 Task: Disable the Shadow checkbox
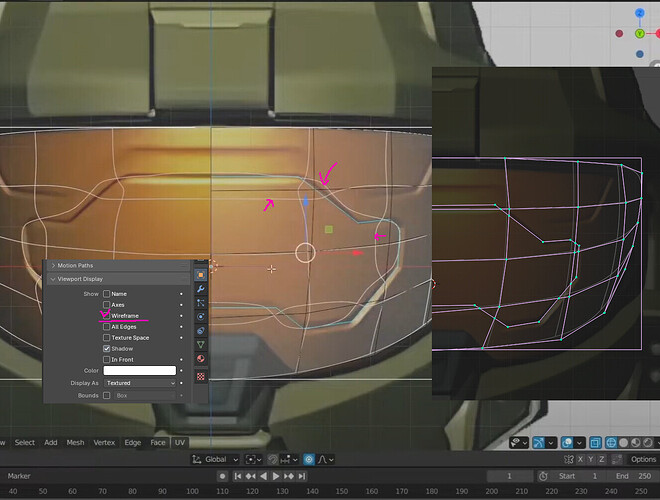tap(106, 348)
